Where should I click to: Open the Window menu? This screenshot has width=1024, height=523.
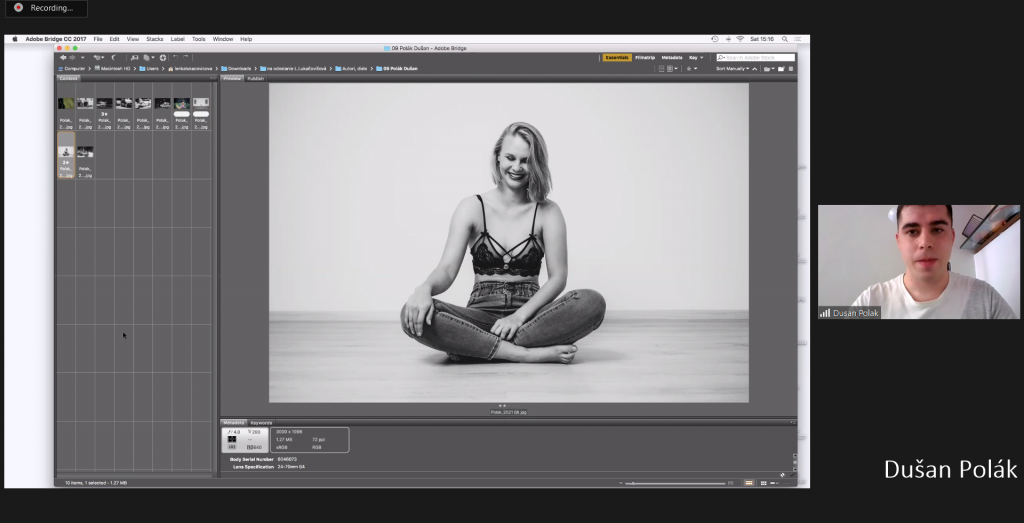[x=223, y=39]
